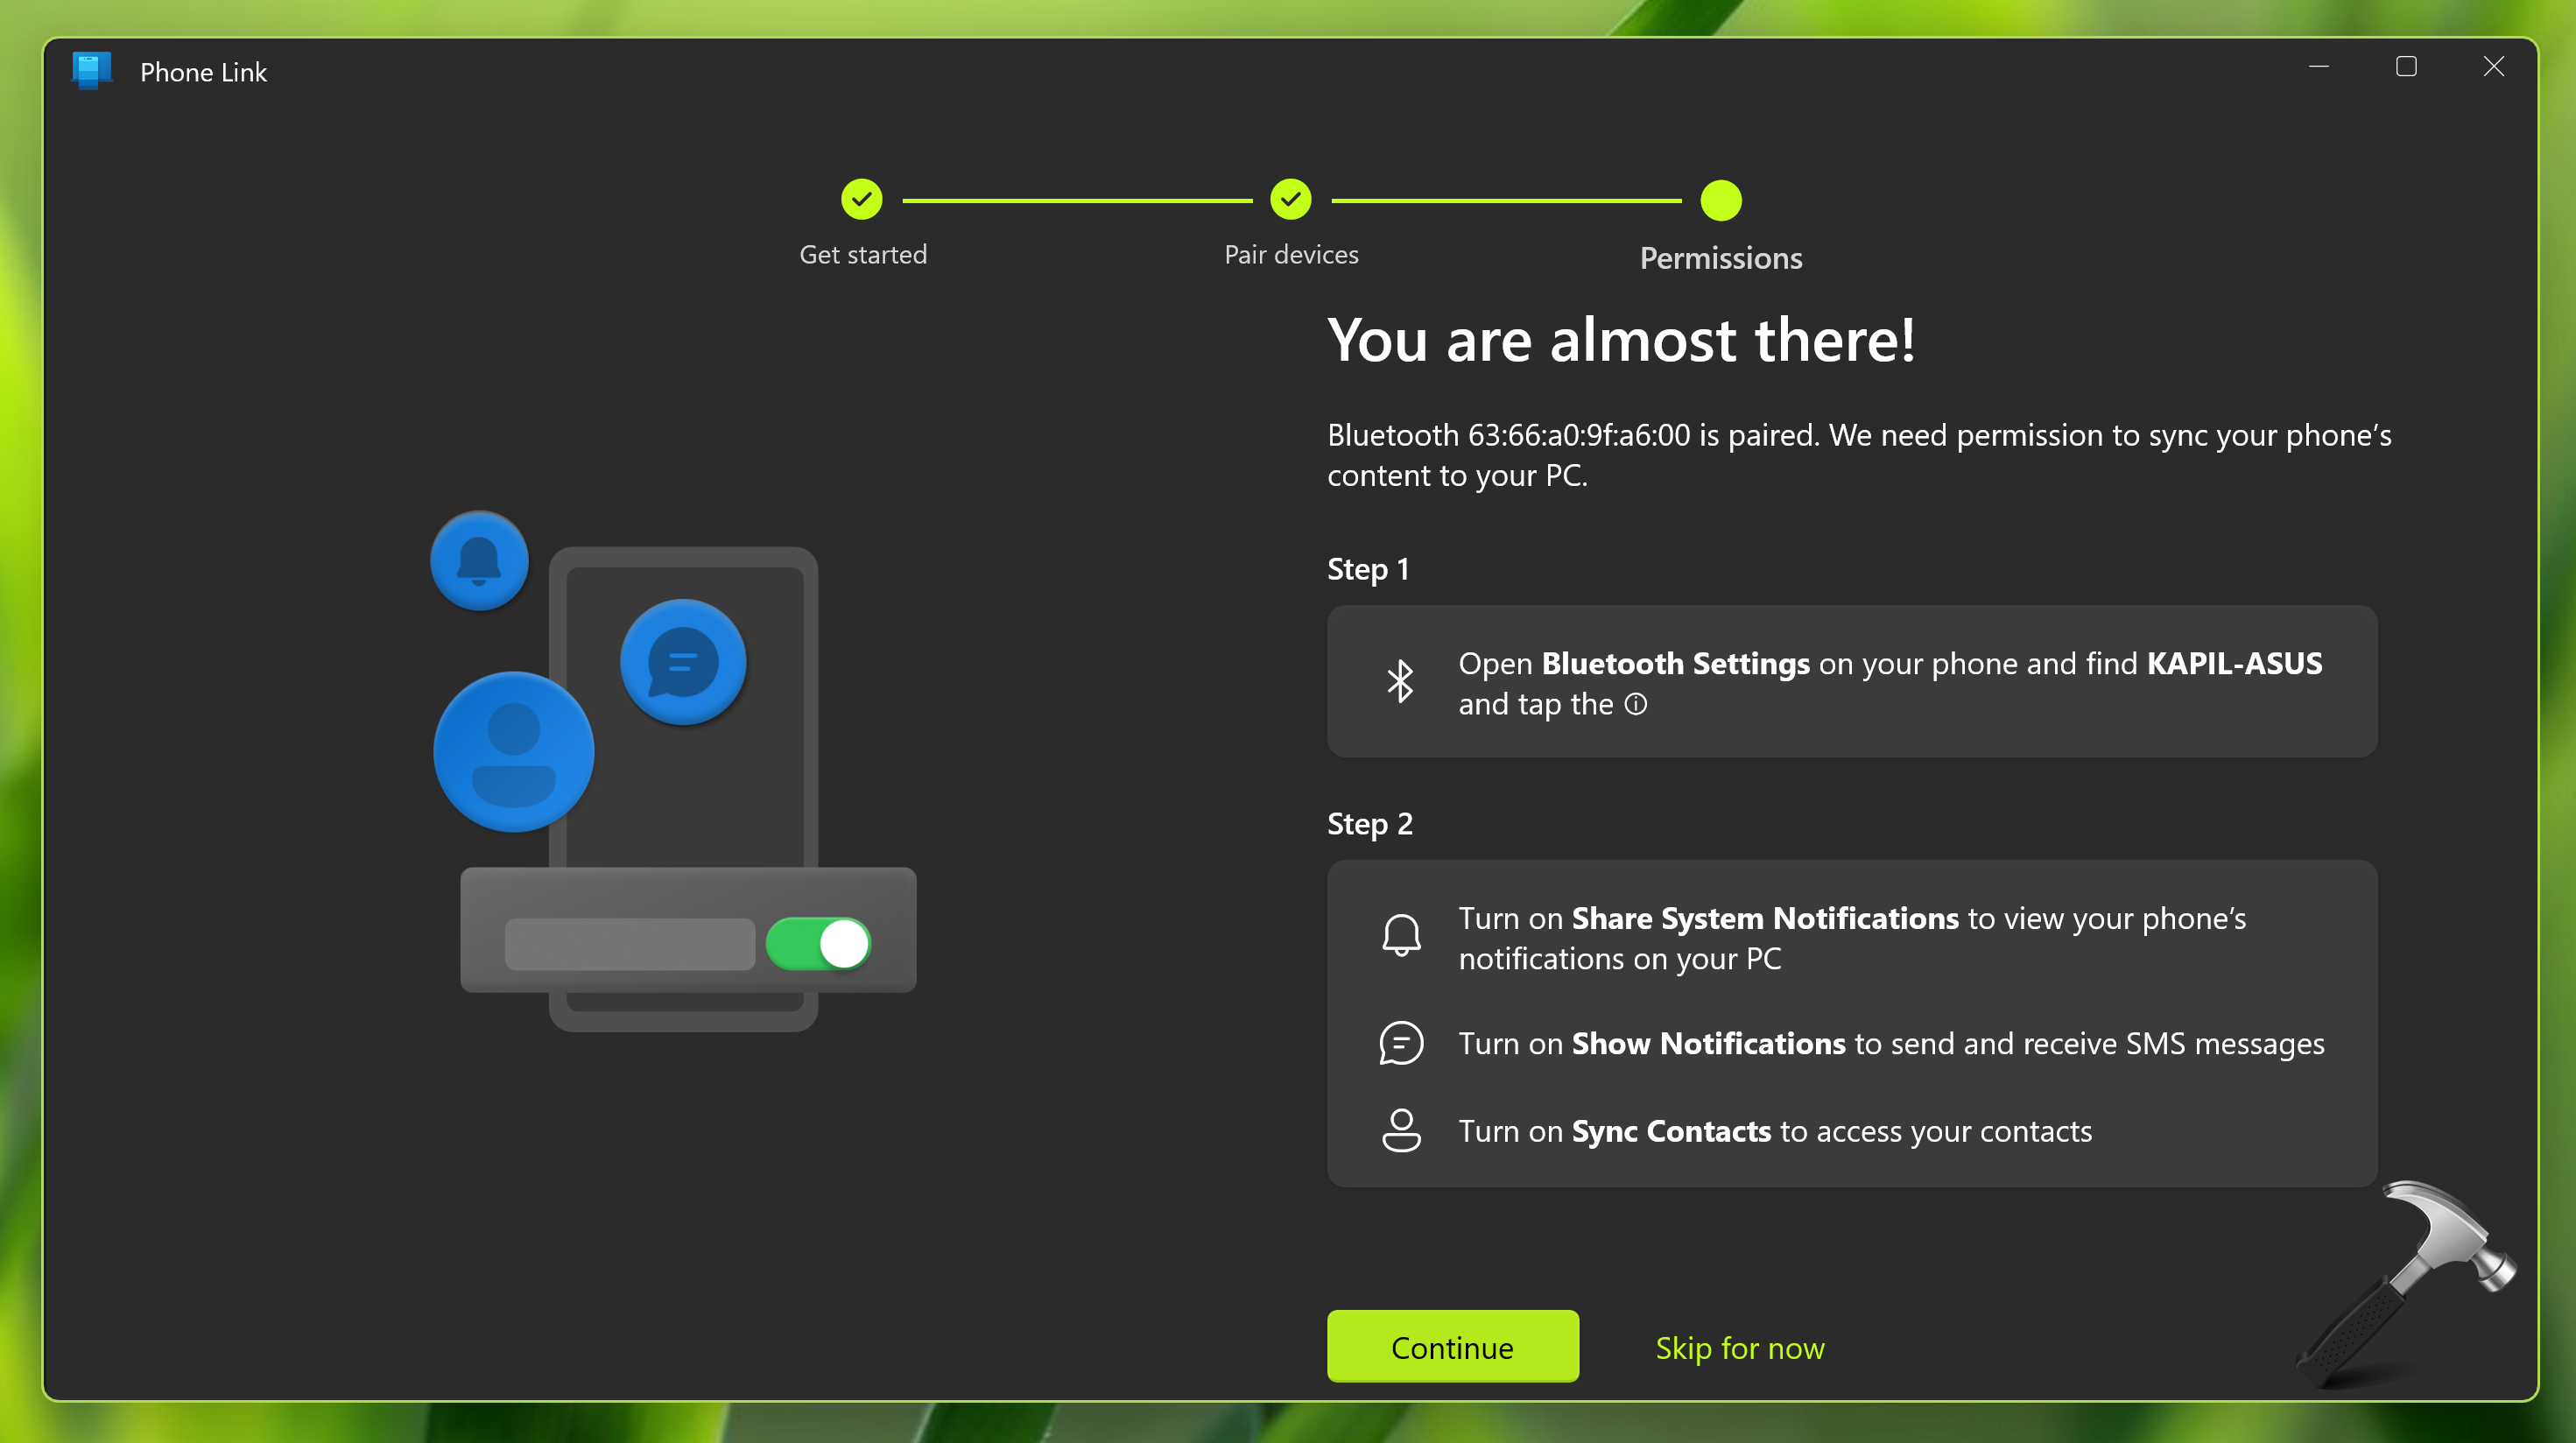The height and width of the screenshot is (1443, 2576).
Task: Click the Skip for now link
Action: (x=1739, y=1348)
